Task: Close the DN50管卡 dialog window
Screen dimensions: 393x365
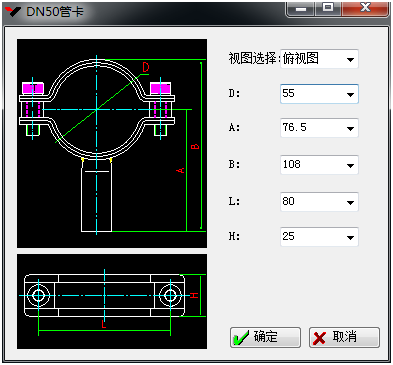Action: 365,8
